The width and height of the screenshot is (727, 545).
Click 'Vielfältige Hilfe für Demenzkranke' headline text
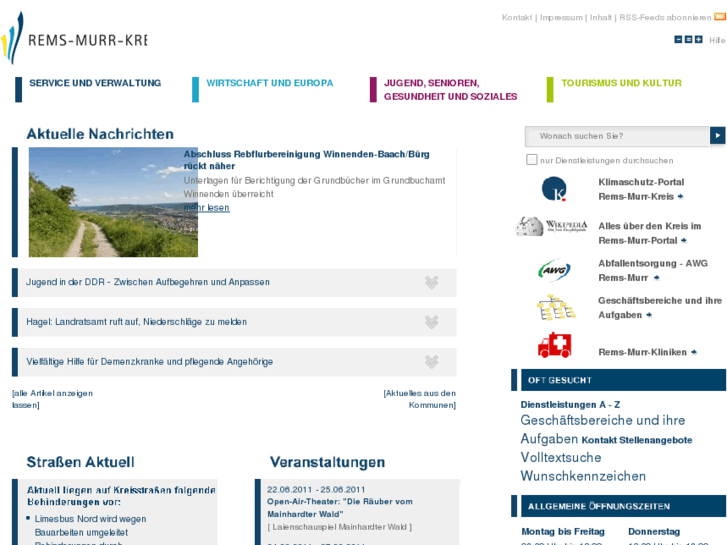[149, 362]
